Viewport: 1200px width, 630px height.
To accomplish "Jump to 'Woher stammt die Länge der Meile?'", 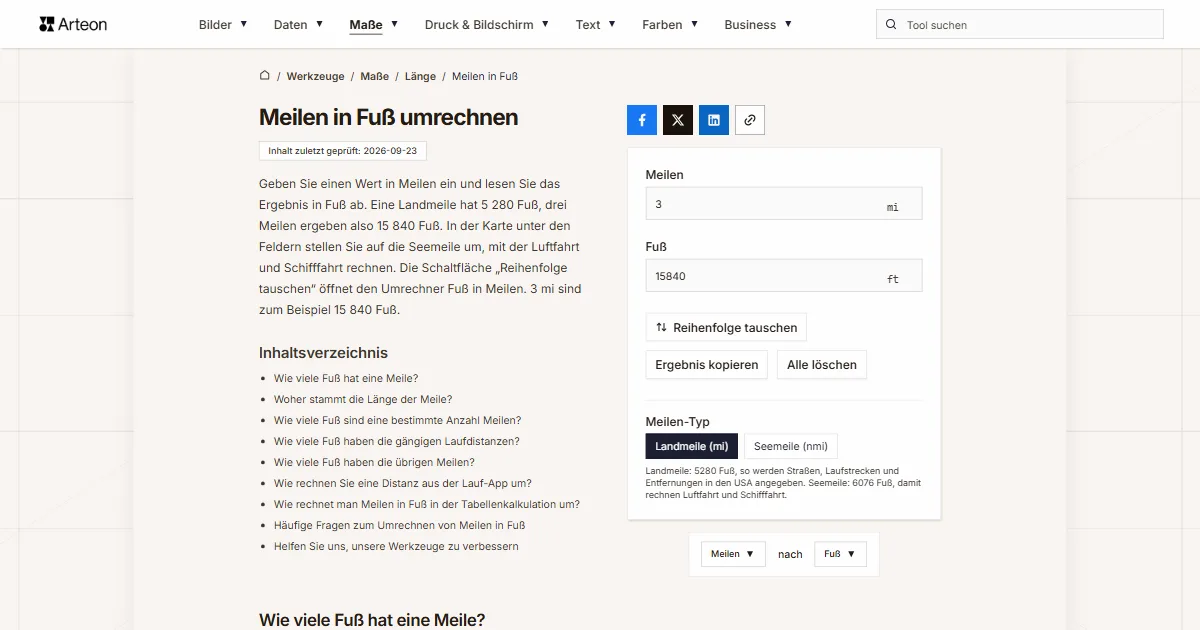I will (x=363, y=399).
